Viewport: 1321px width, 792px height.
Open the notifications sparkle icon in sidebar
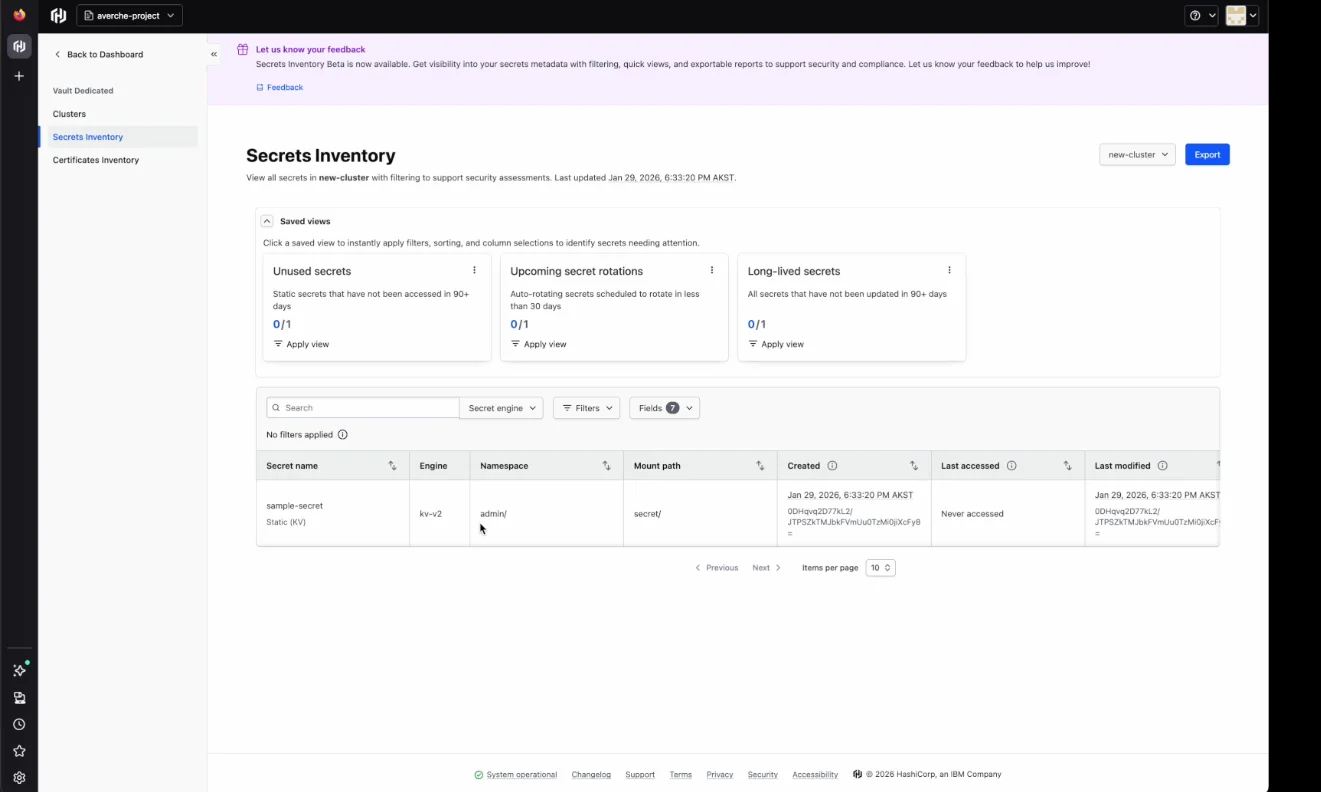click(x=18, y=670)
